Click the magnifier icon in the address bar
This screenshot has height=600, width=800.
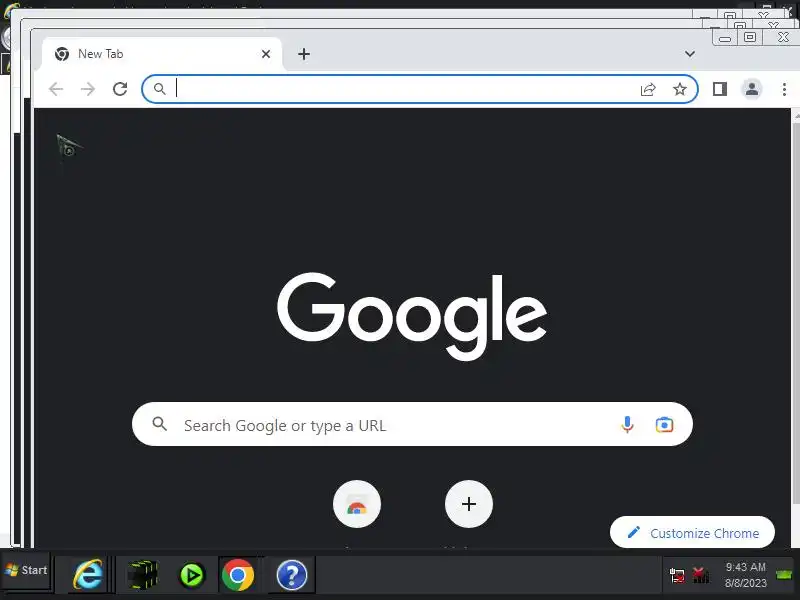160,89
